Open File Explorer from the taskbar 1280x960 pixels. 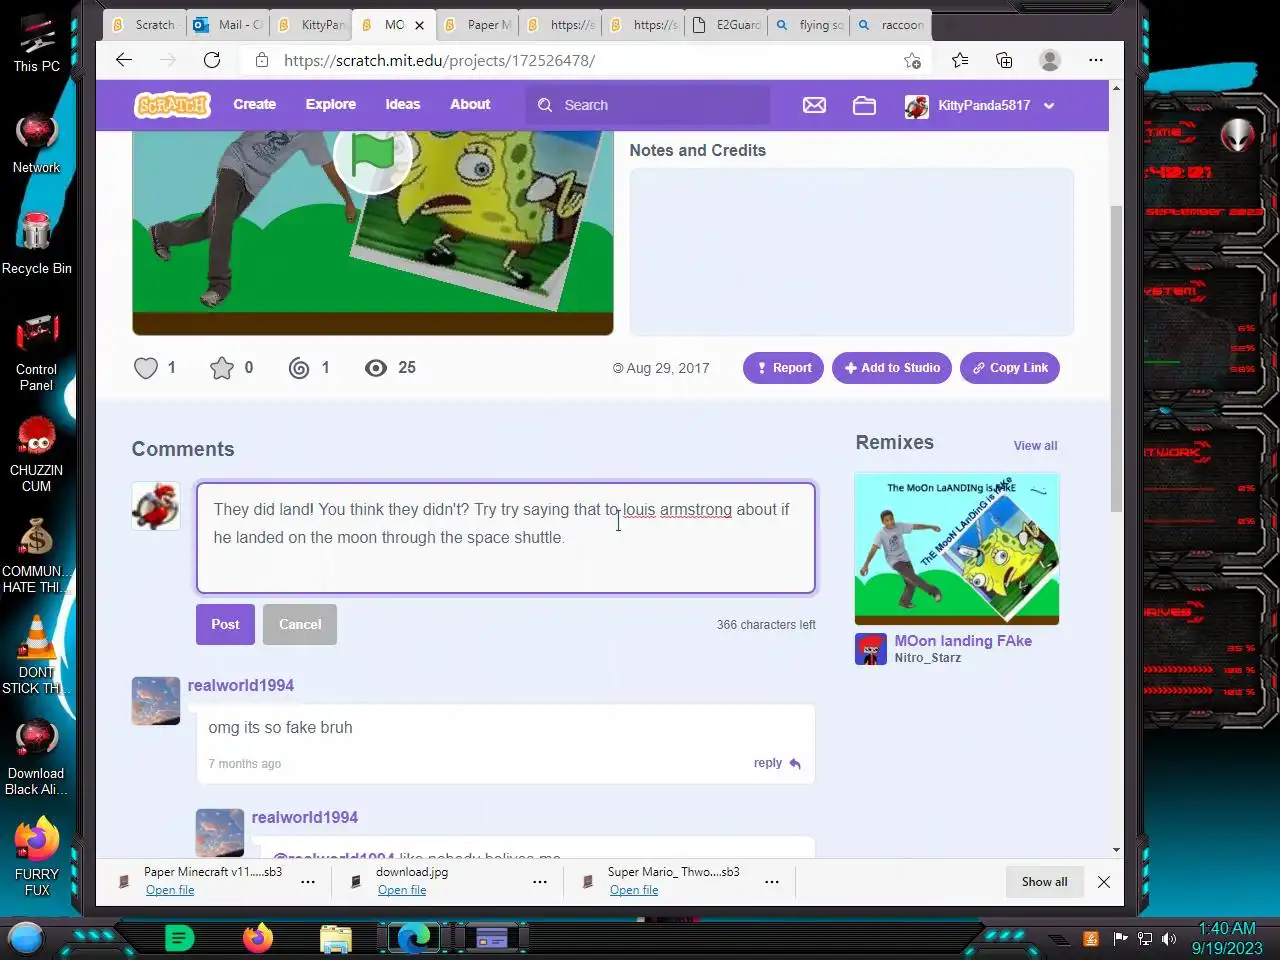coord(336,939)
